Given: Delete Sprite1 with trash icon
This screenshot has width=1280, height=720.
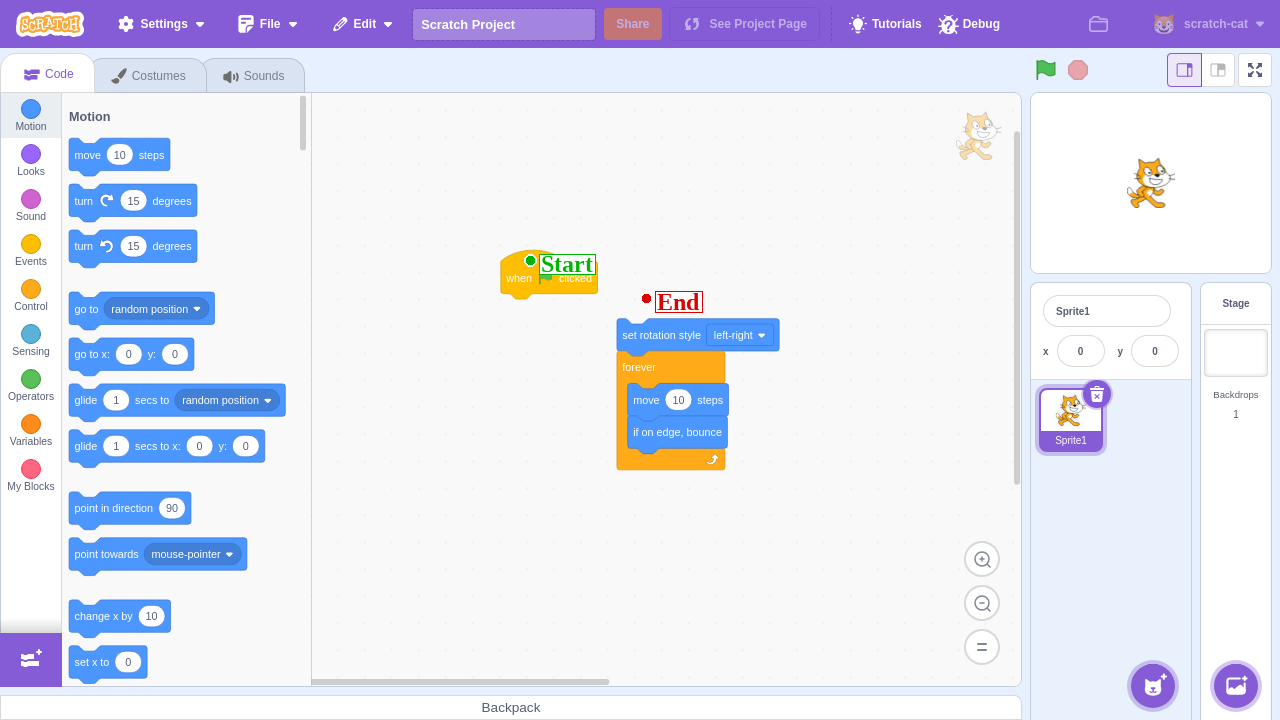Looking at the screenshot, I should (1097, 395).
